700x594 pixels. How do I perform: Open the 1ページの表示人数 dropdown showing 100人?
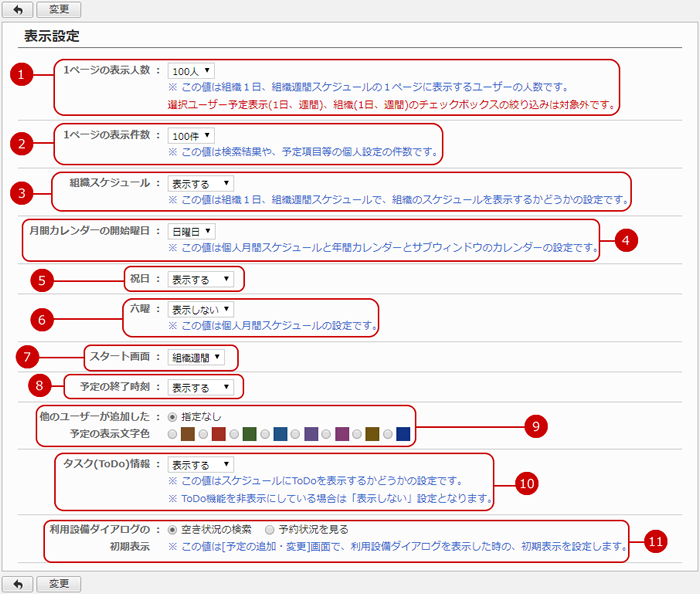(191, 71)
